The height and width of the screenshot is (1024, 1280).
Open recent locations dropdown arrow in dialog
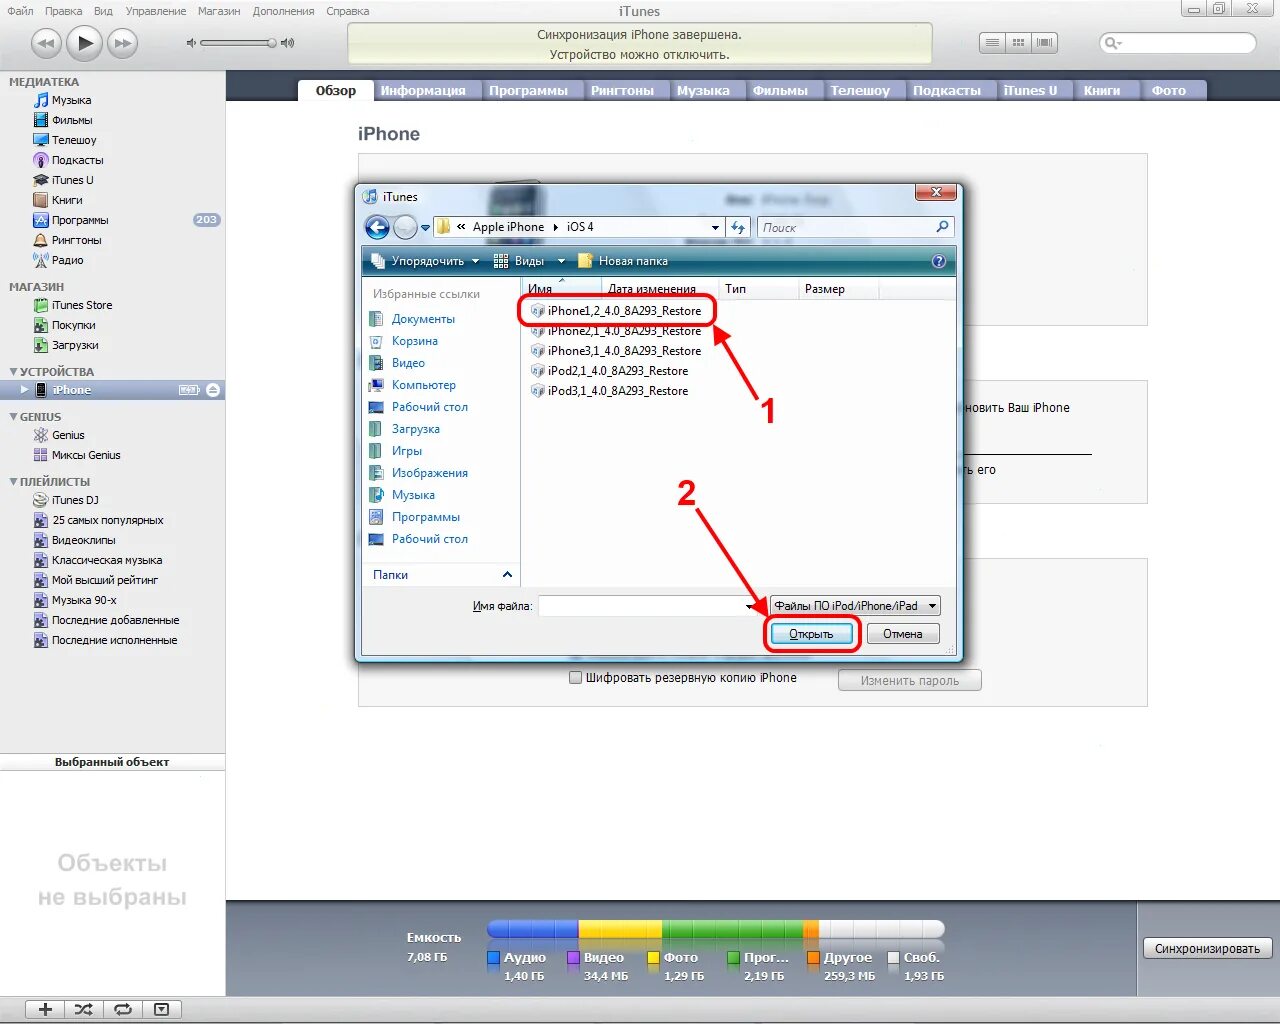[x=426, y=228]
